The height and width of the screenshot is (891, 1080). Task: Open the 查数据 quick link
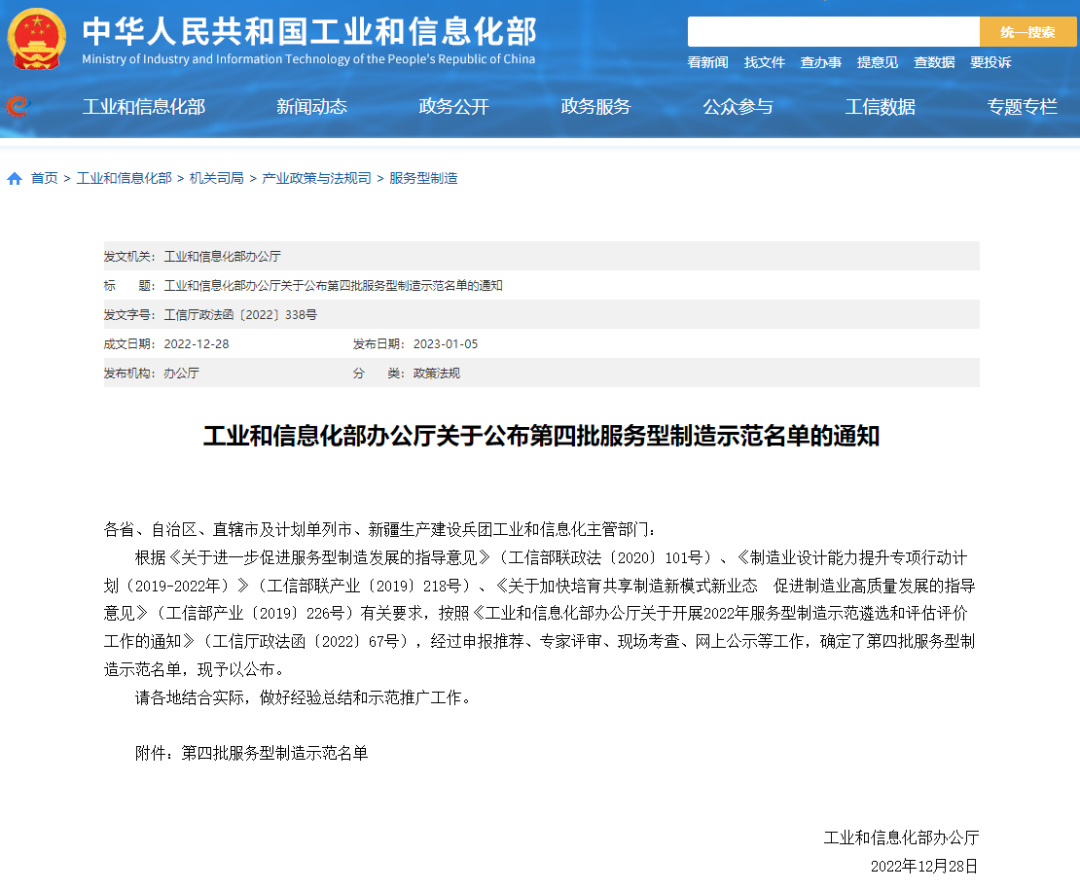pos(934,63)
